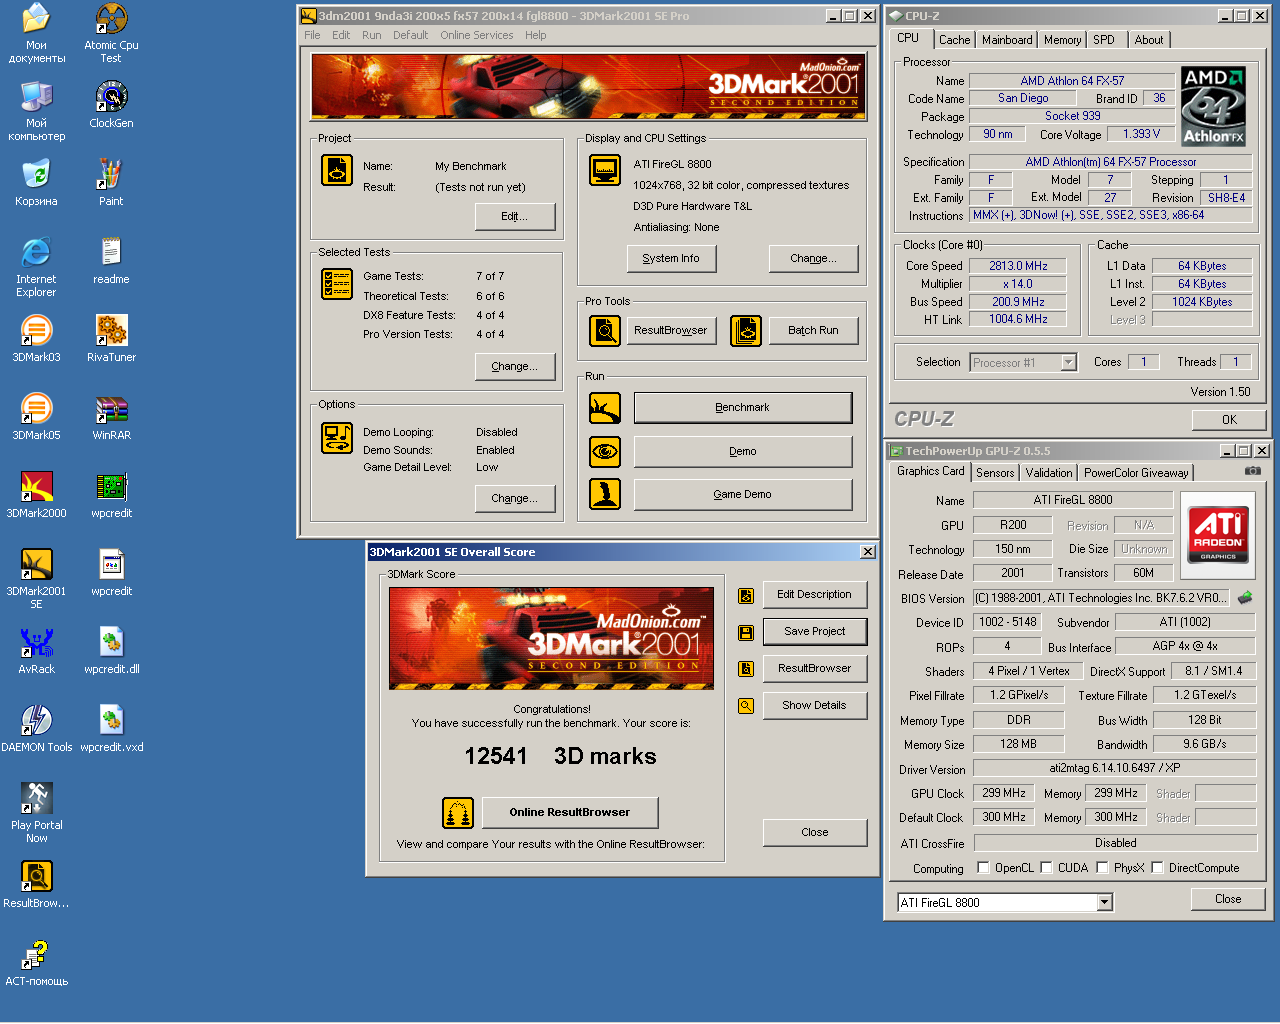Click the BIOS save chip icon
The height and width of the screenshot is (1024, 1280).
[x=1245, y=598]
